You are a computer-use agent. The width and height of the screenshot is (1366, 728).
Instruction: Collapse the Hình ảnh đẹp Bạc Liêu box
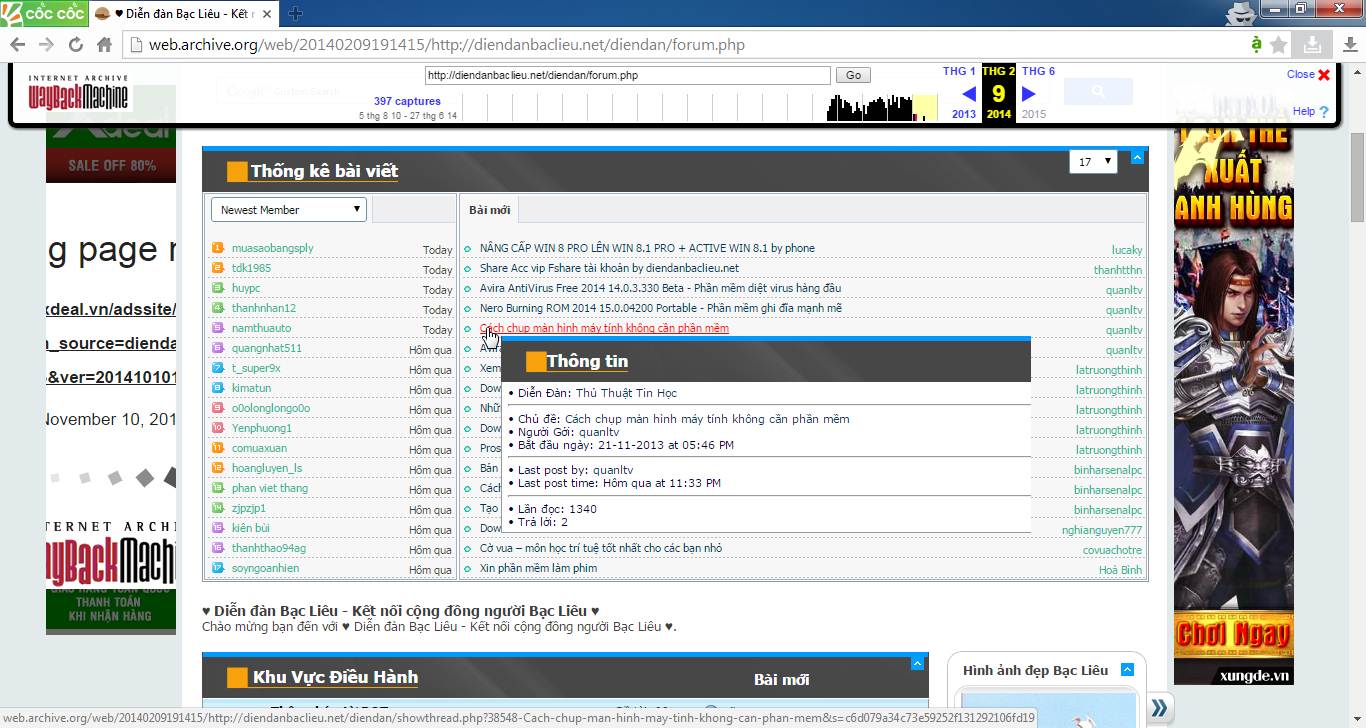coord(1128,670)
